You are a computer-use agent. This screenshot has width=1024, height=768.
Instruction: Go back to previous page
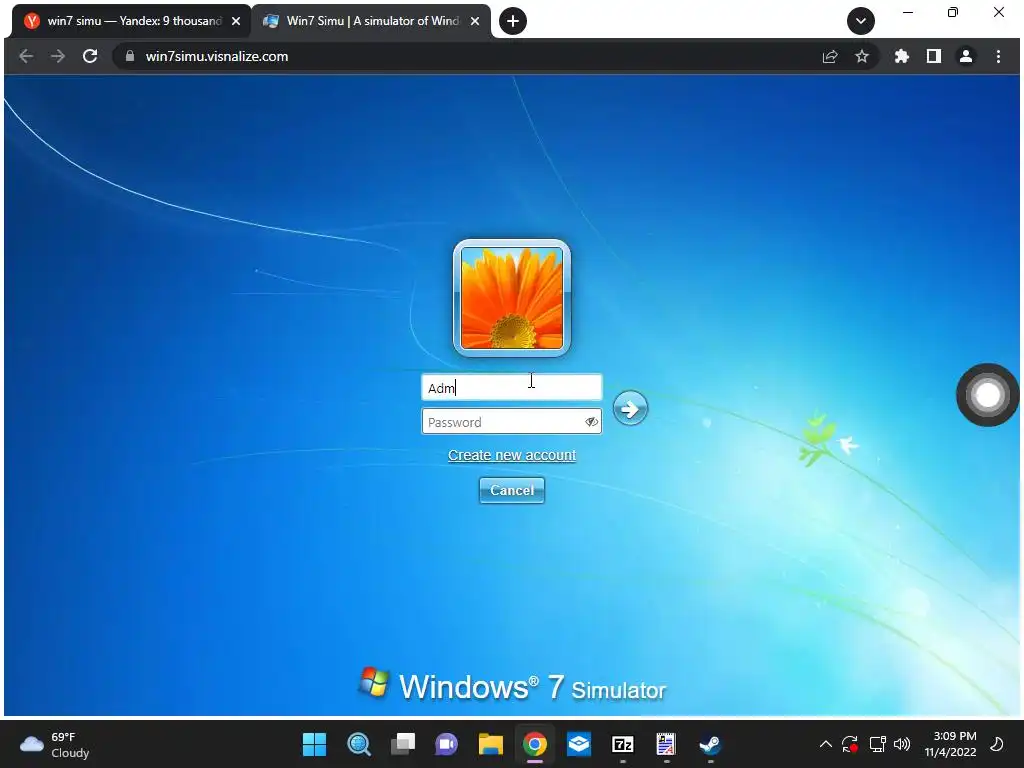click(26, 56)
